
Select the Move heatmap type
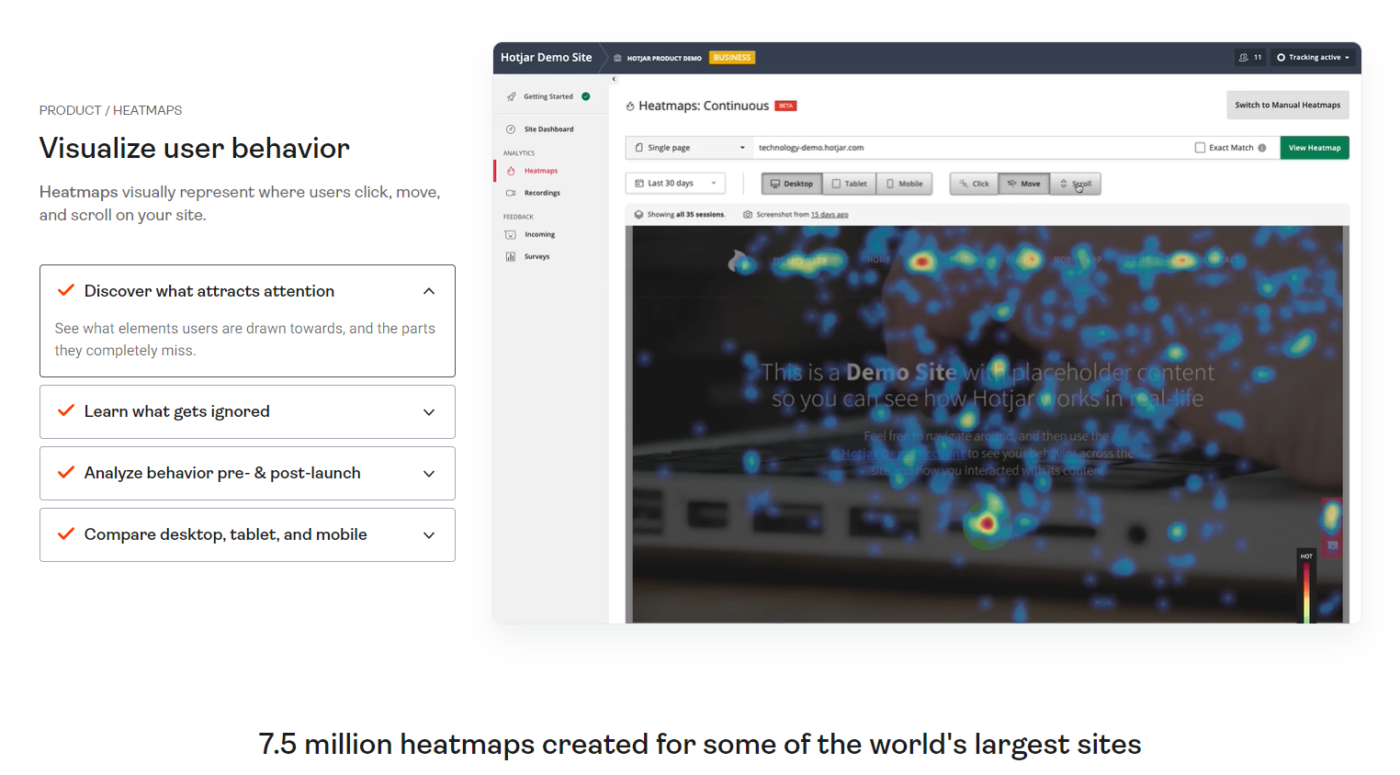click(x=1024, y=184)
